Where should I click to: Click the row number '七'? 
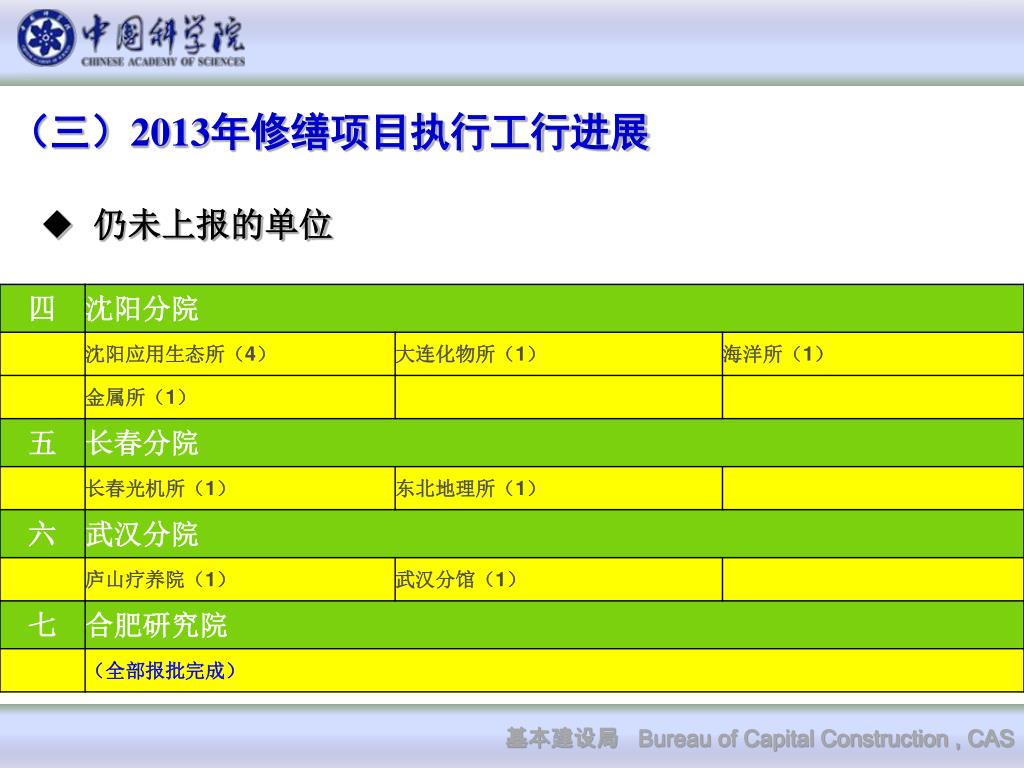click(42, 625)
